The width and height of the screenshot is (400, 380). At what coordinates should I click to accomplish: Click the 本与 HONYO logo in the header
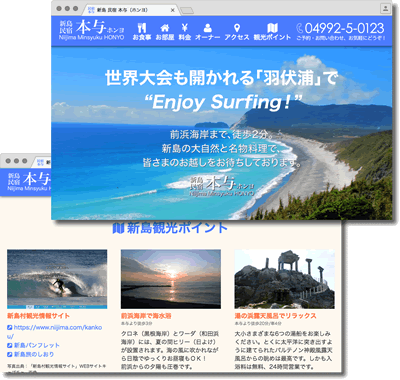click(x=92, y=30)
